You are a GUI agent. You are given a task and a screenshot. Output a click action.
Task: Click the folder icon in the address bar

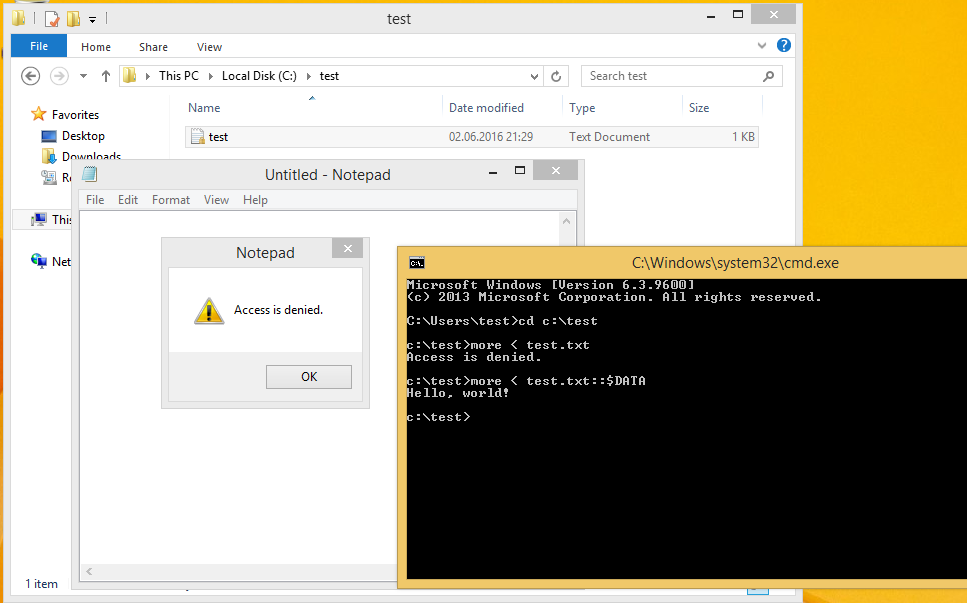point(130,75)
